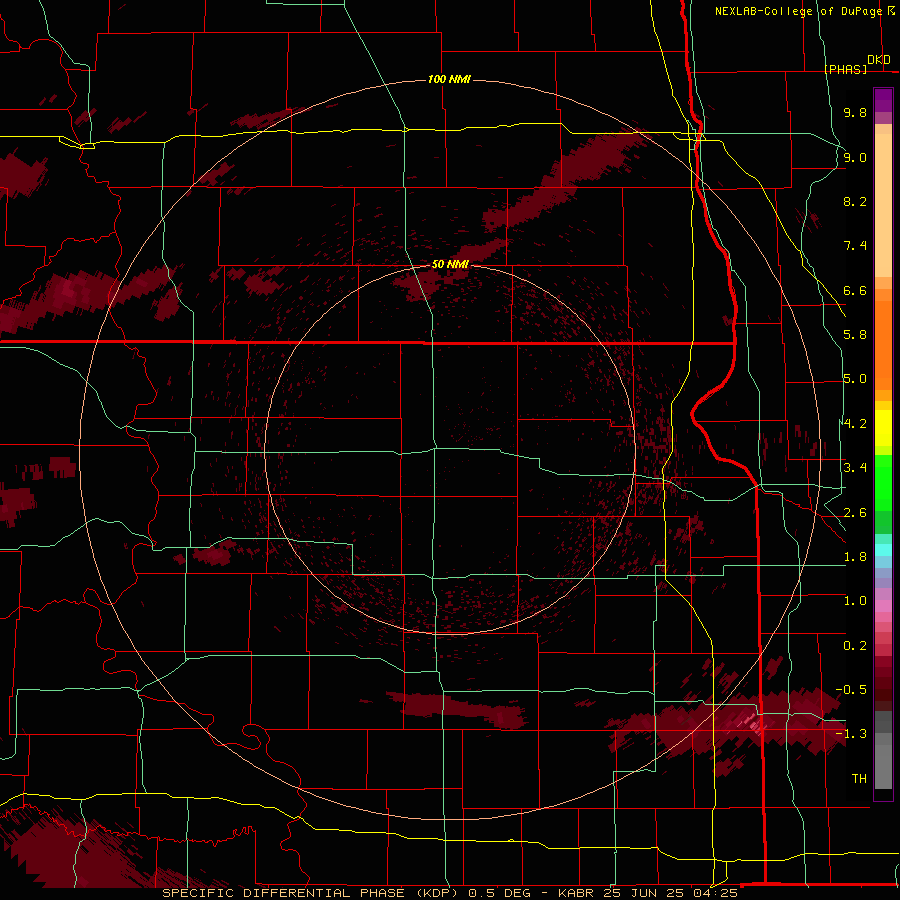Click the 3.4 scale value
The height and width of the screenshot is (900, 900).
855,468
